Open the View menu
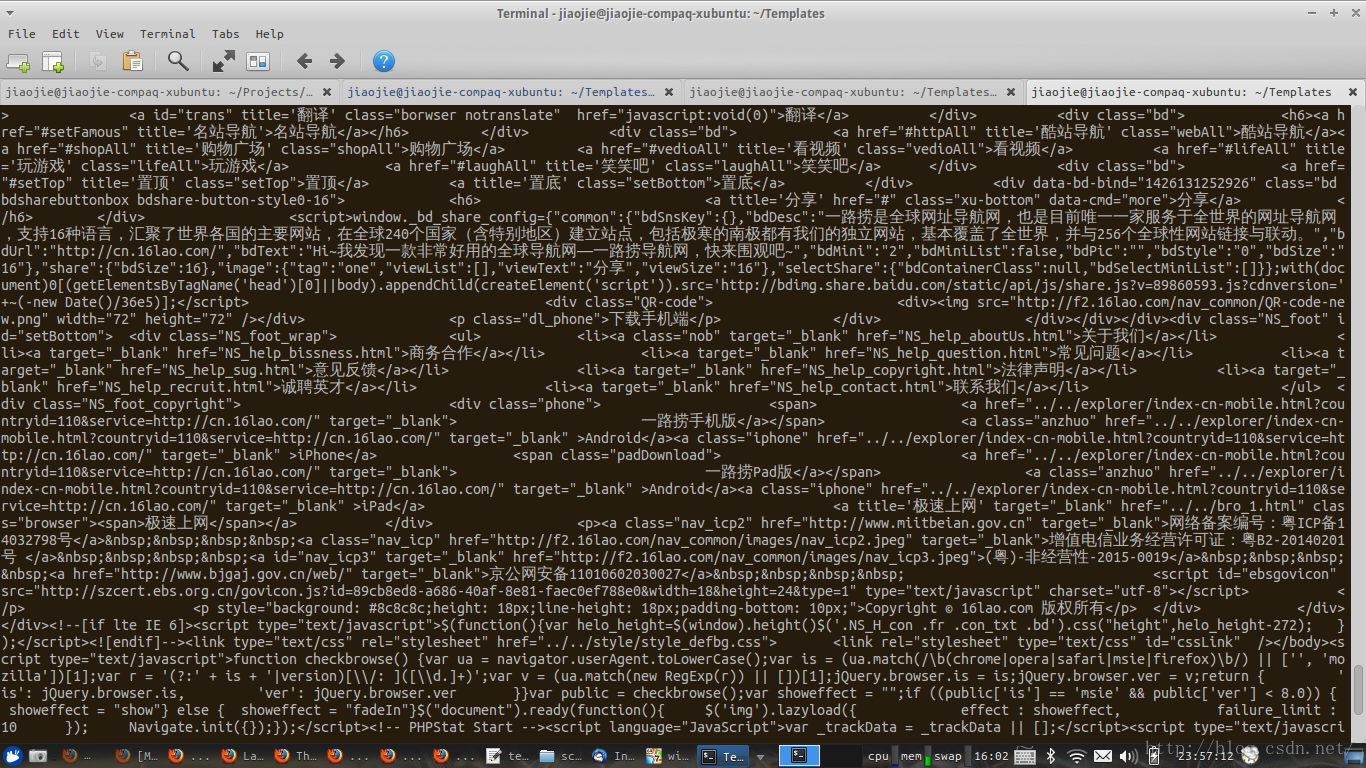This screenshot has height=768, width=1366. pyautogui.click(x=110, y=34)
